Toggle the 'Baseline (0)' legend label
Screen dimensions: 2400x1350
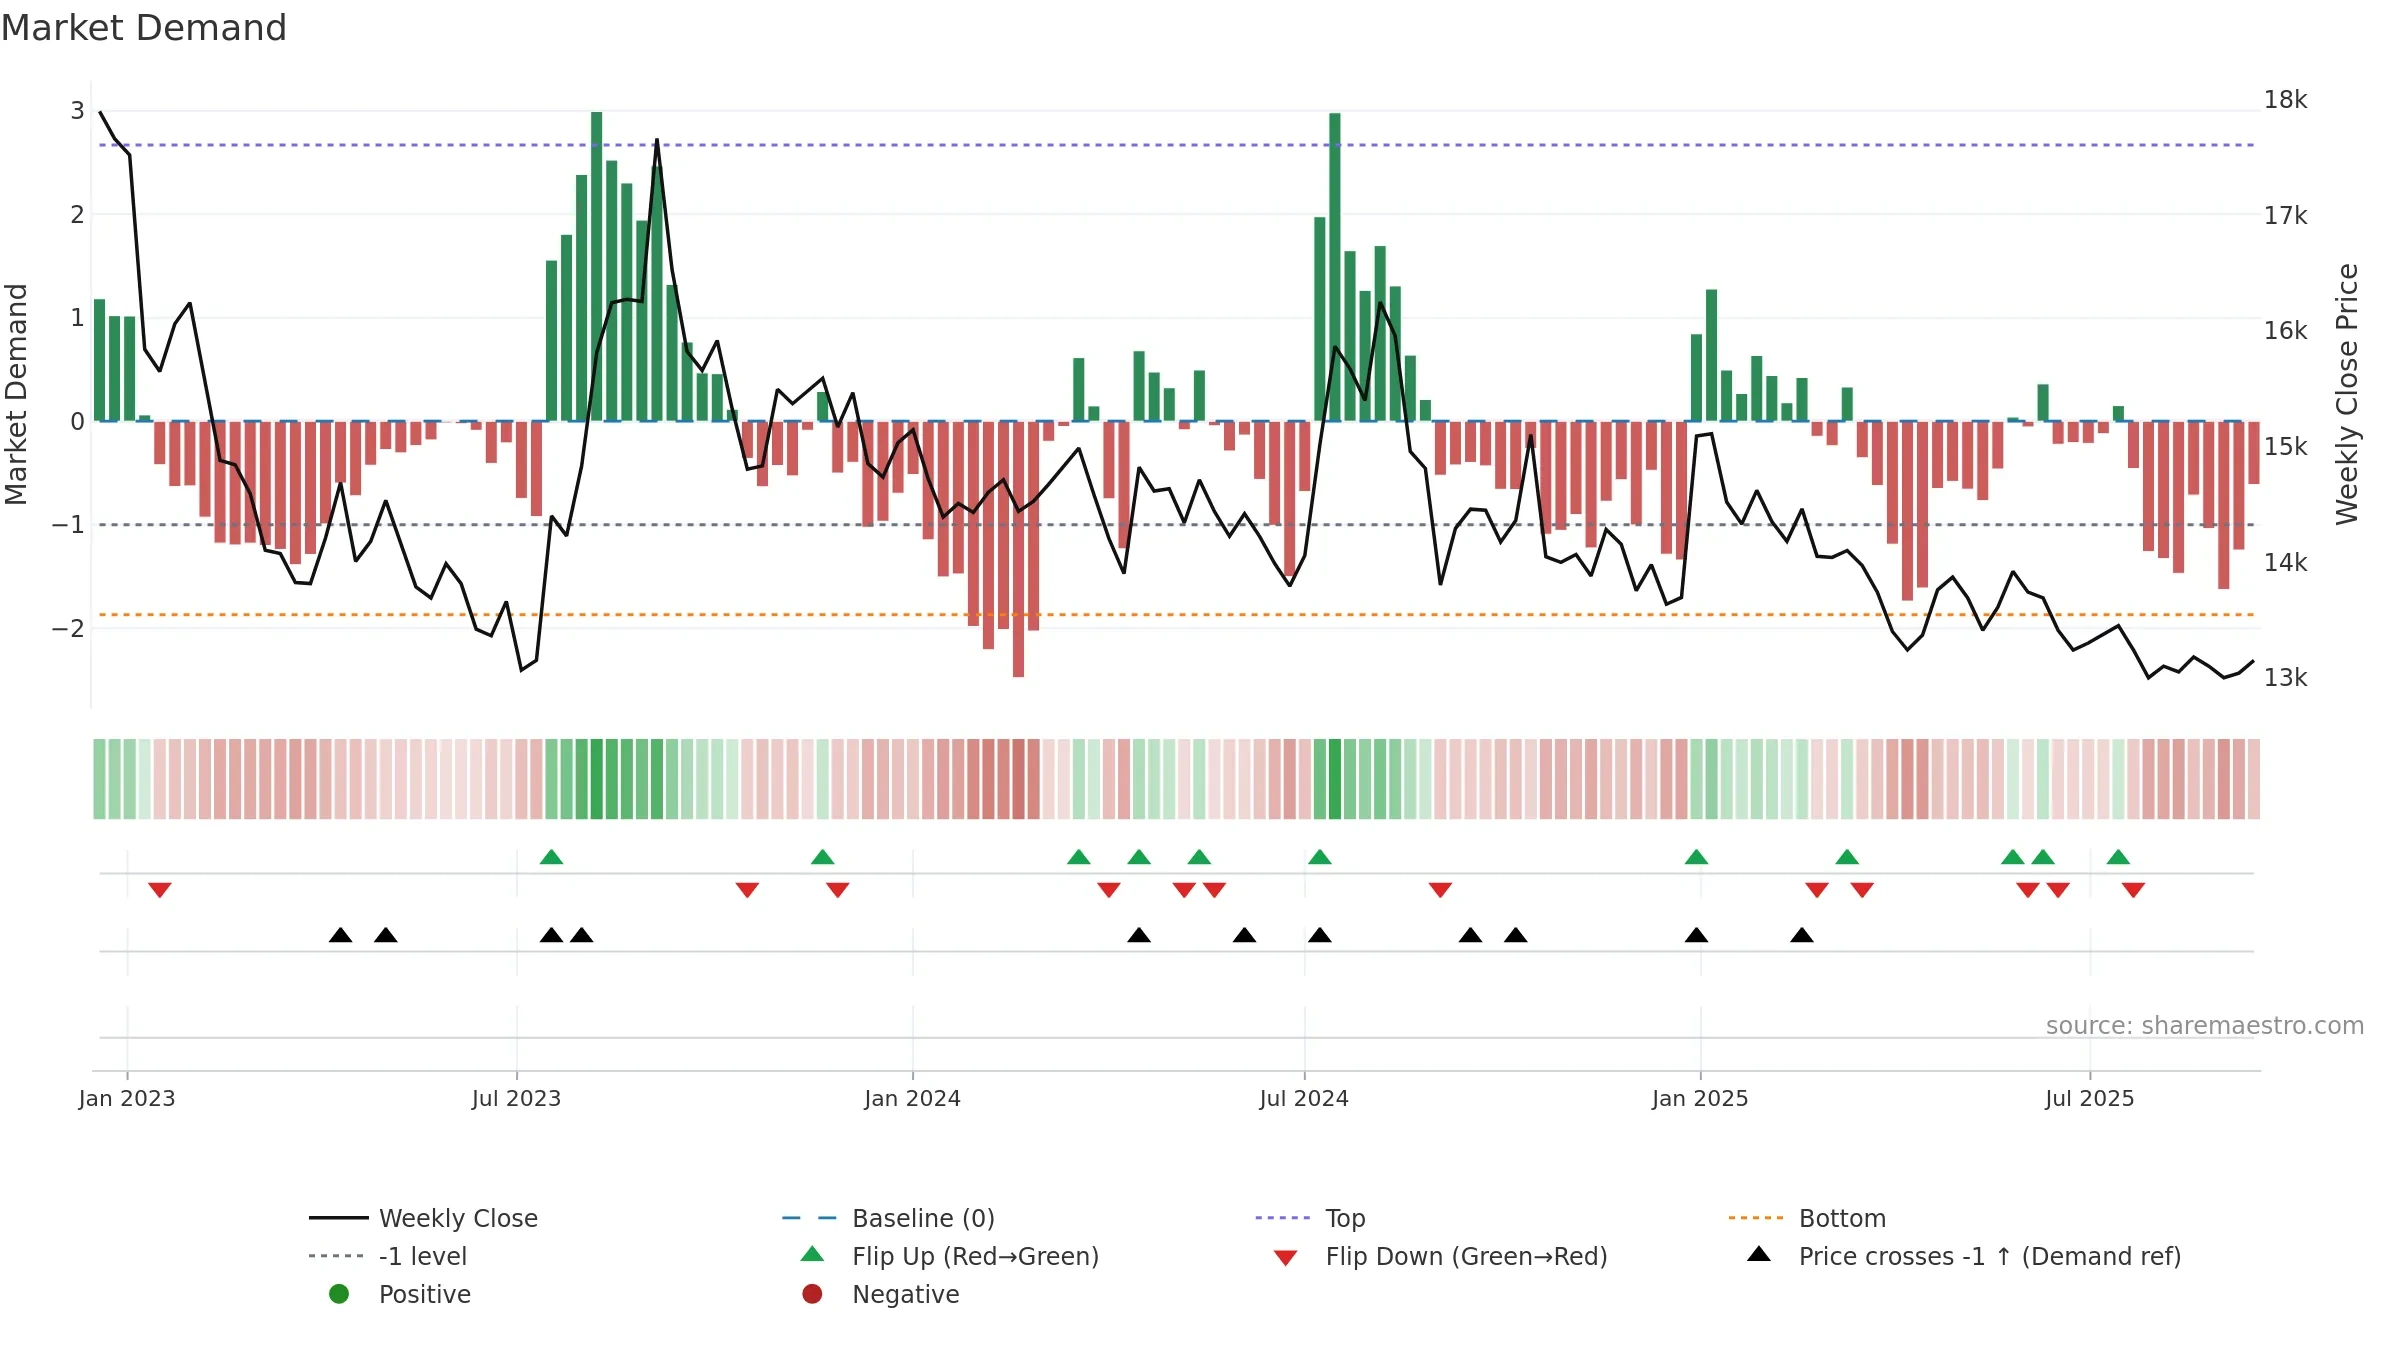[923, 1218]
